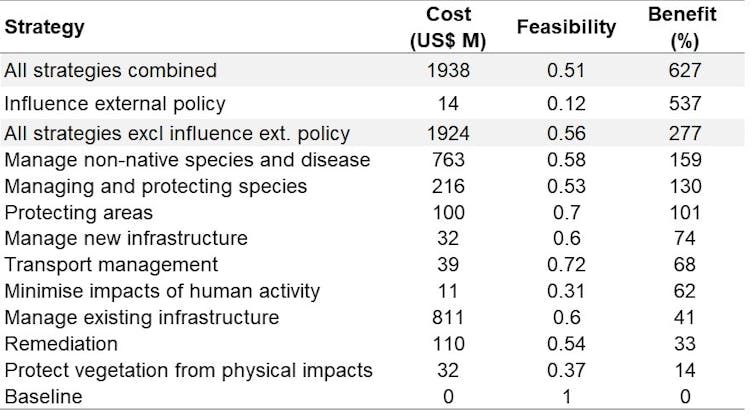Viewport: 754px width, 418px height.
Task: Click the Strategy column header
Action: click(44, 27)
